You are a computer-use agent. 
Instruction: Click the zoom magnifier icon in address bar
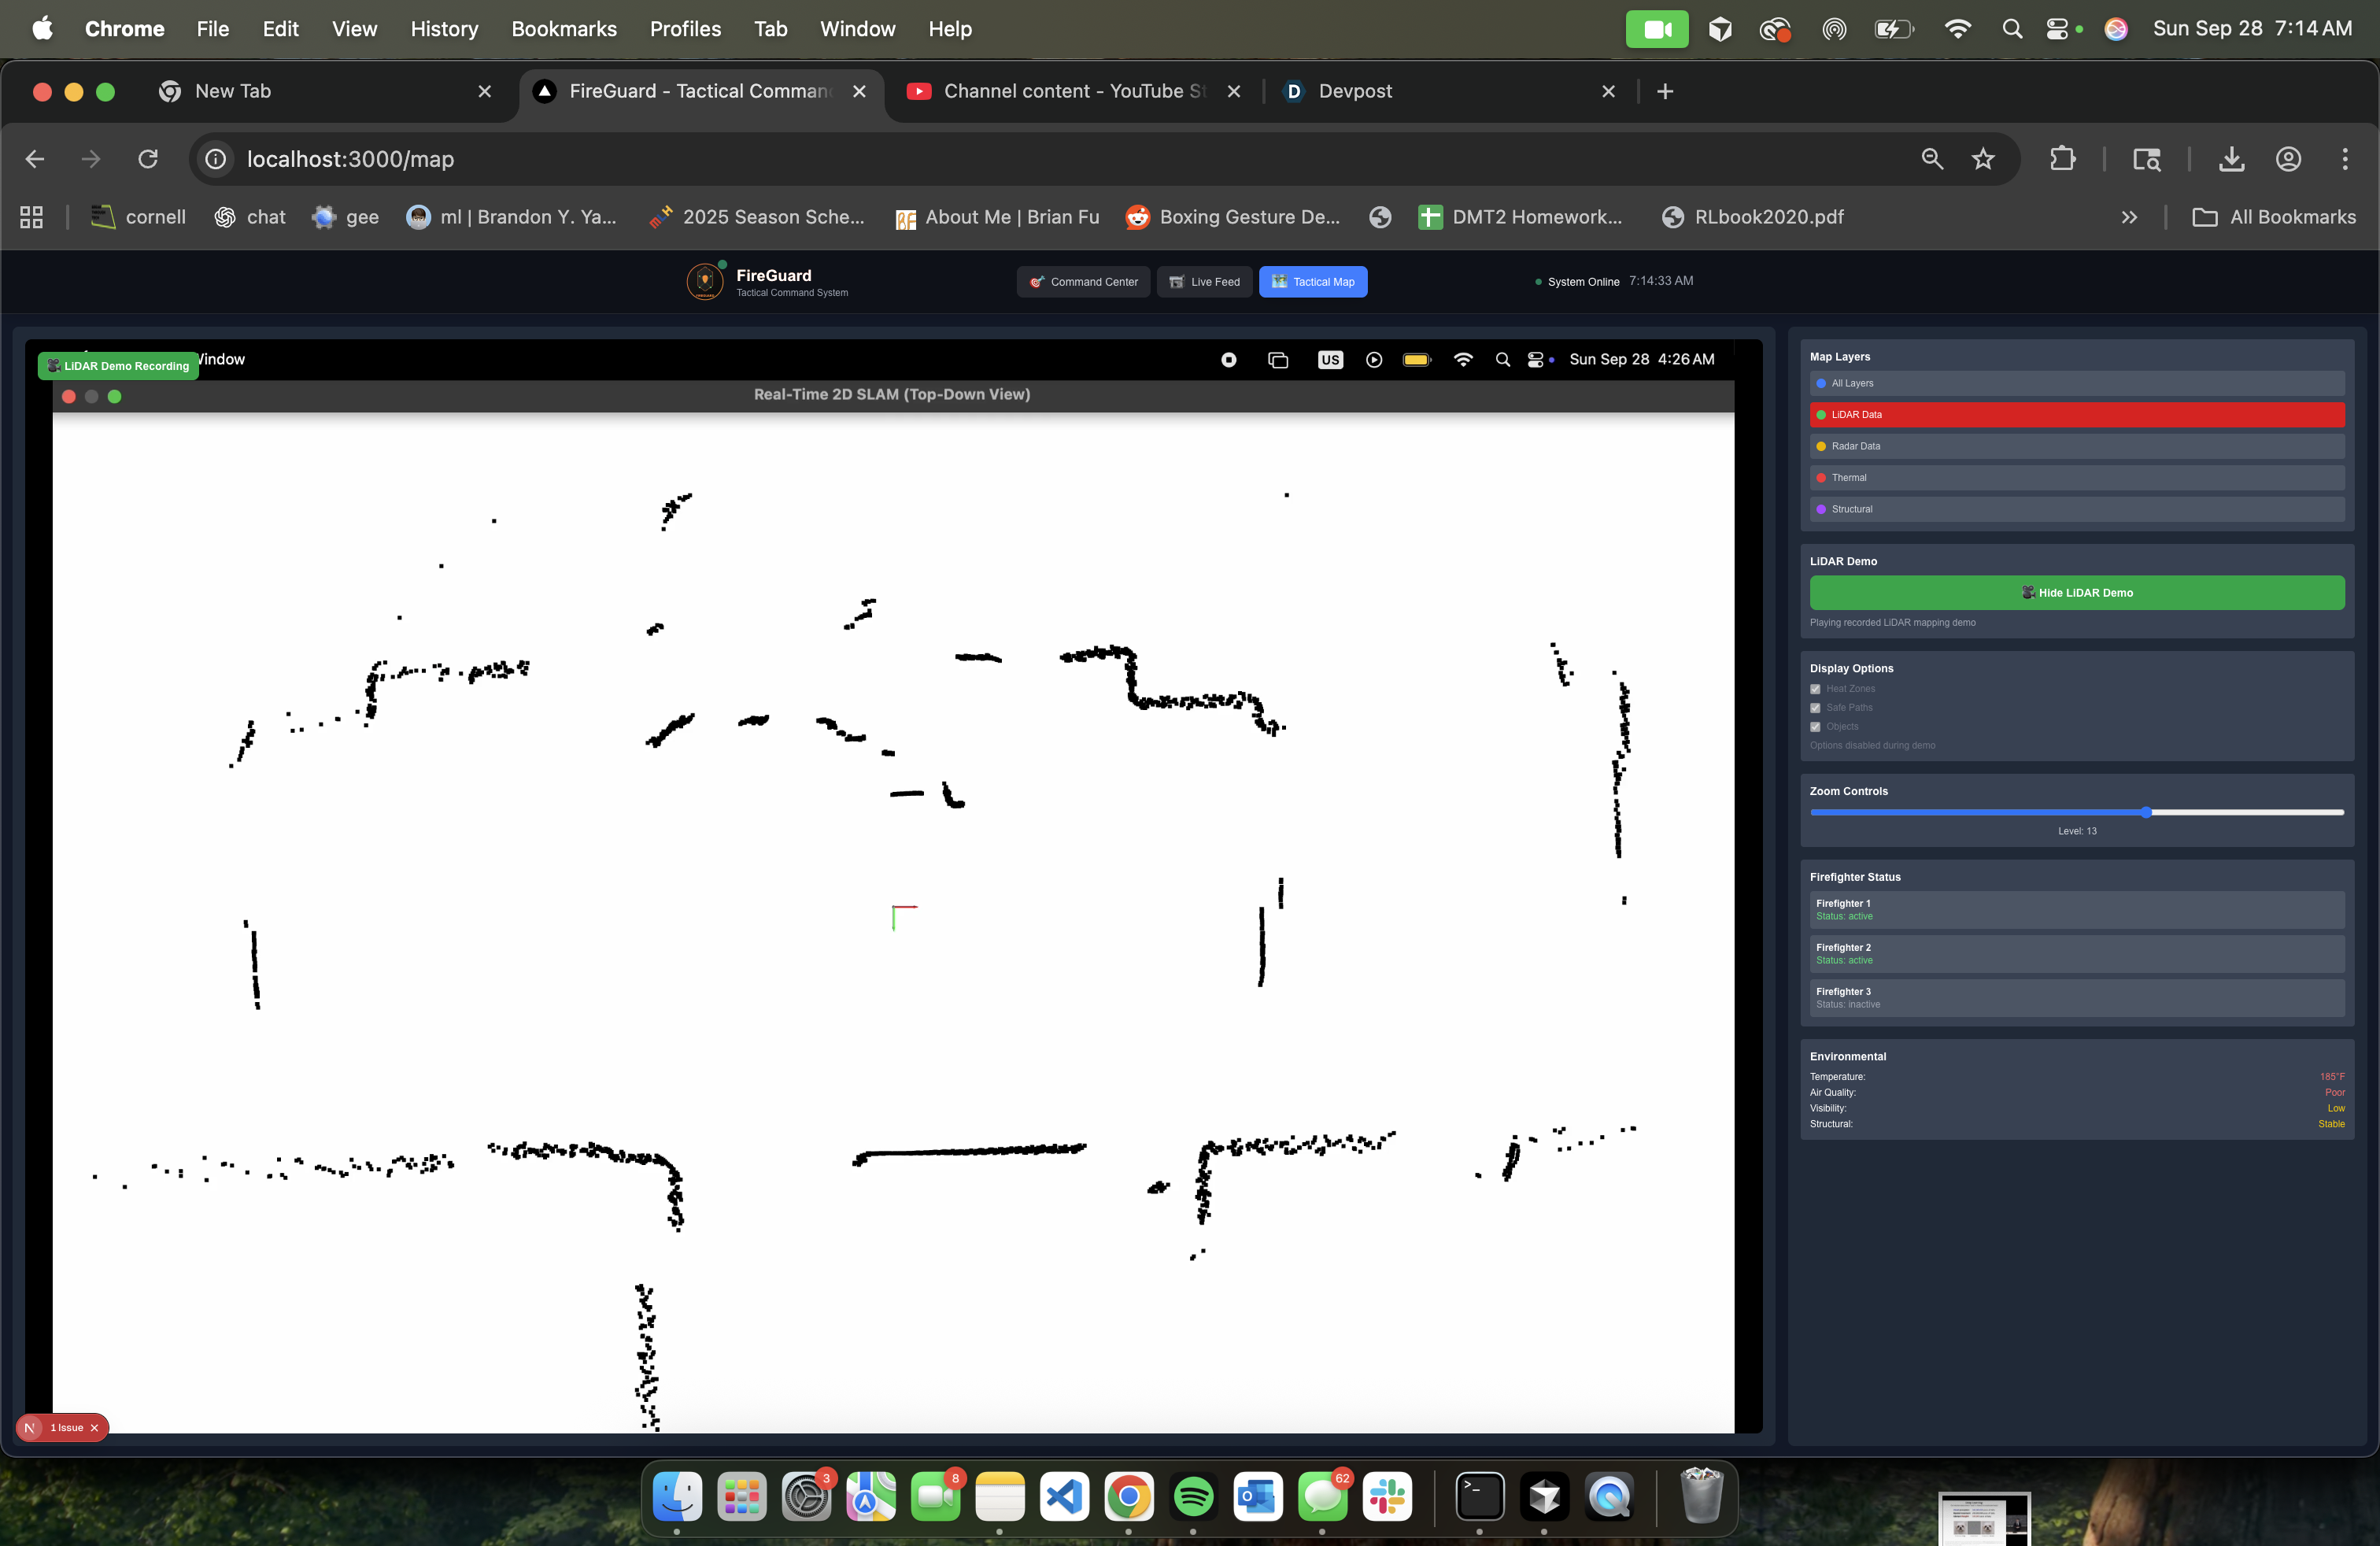pyautogui.click(x=1932, y=159)
